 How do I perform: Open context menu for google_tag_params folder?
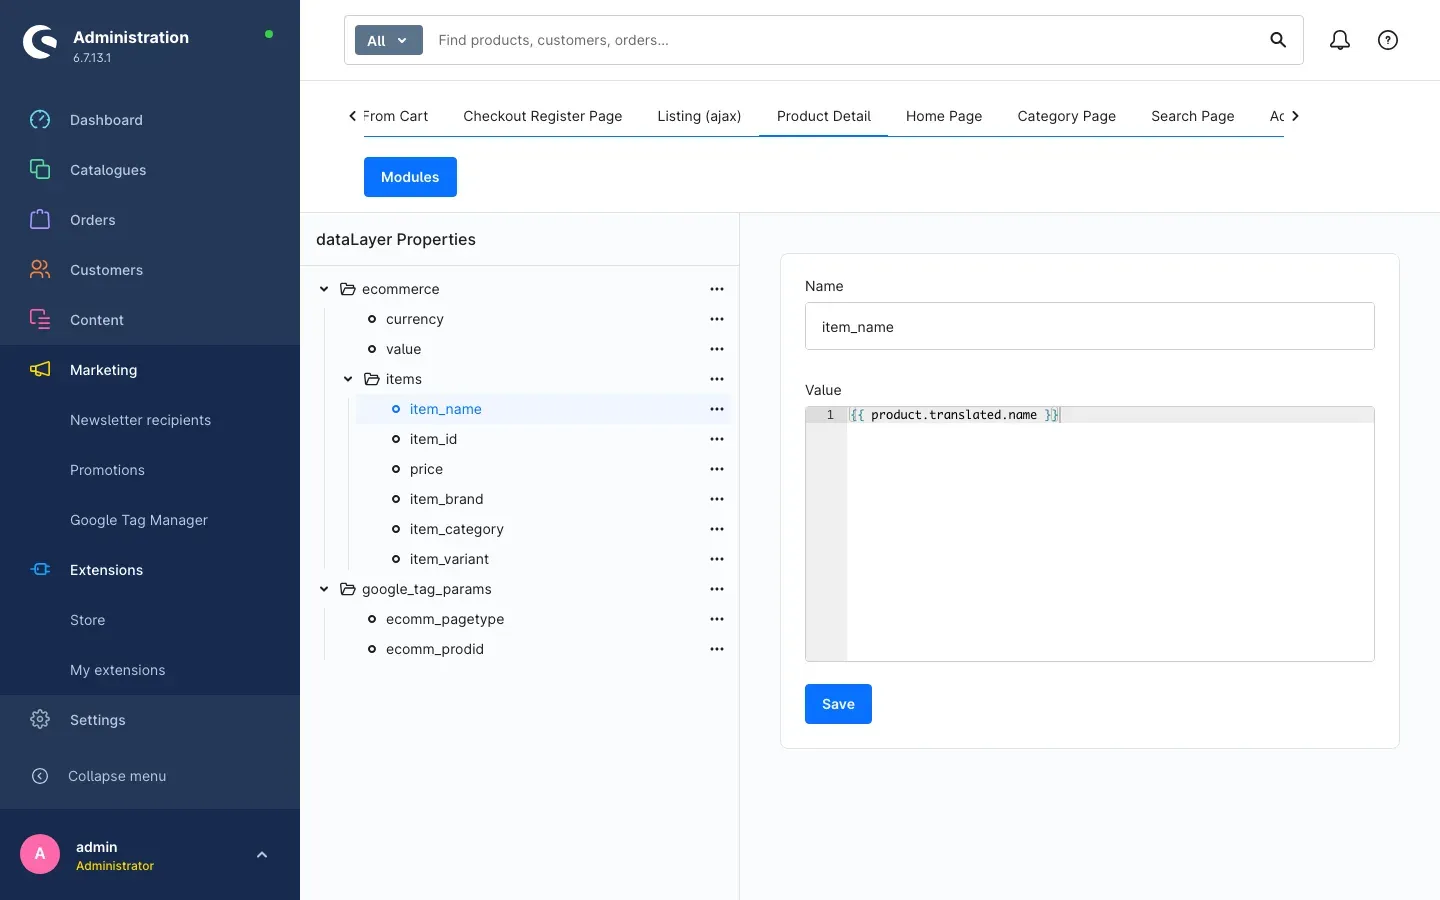click(717, 589)
